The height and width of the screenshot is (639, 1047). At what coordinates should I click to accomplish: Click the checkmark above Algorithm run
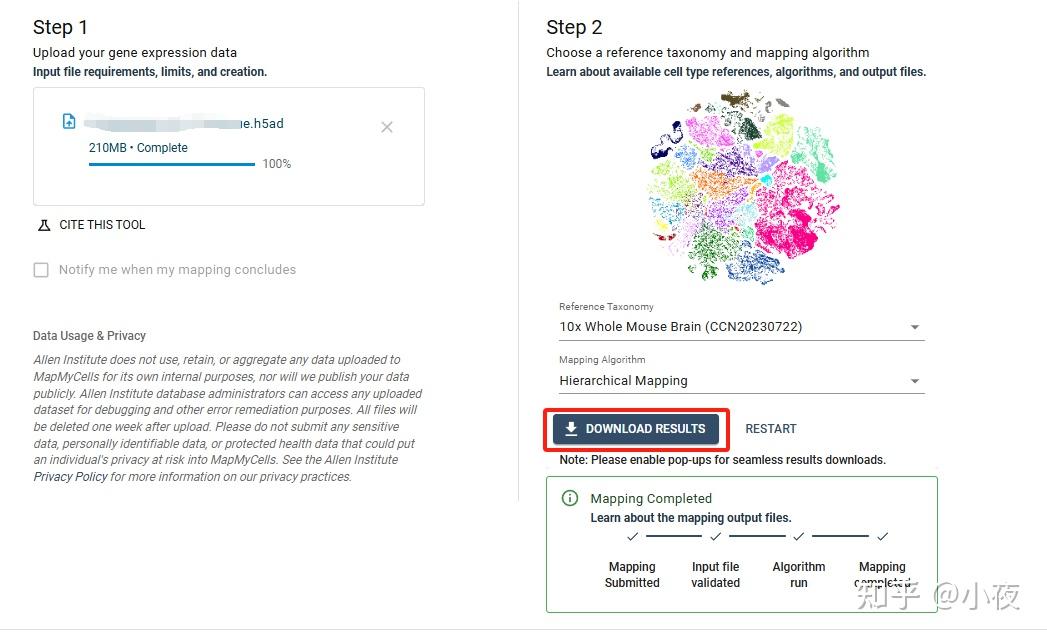(798, 536)
